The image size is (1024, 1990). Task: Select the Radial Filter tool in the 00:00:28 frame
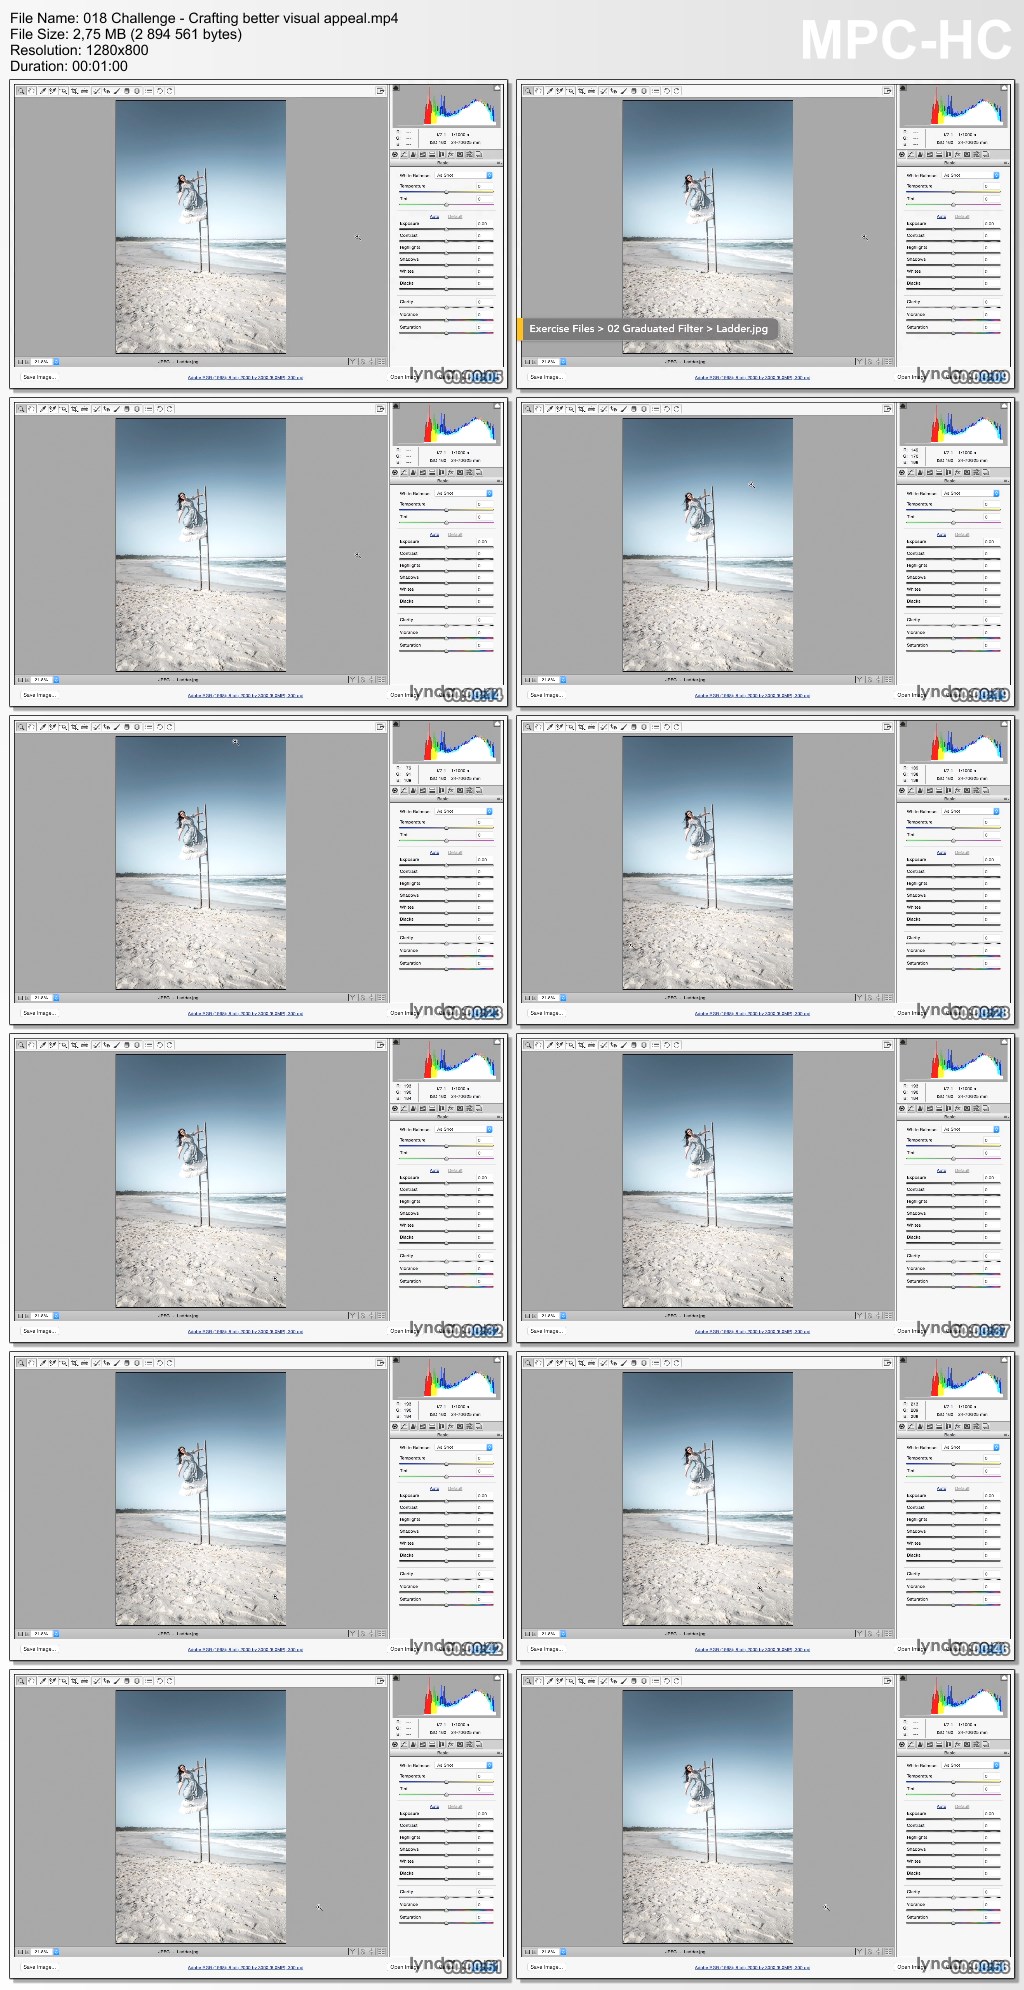click(x=644, y=727)
